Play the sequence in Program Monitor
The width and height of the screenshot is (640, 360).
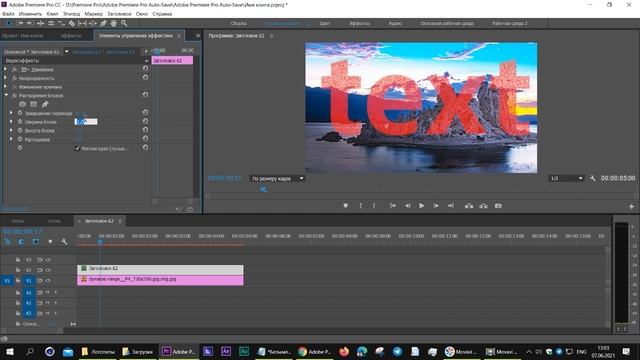(x=422, y=206)
